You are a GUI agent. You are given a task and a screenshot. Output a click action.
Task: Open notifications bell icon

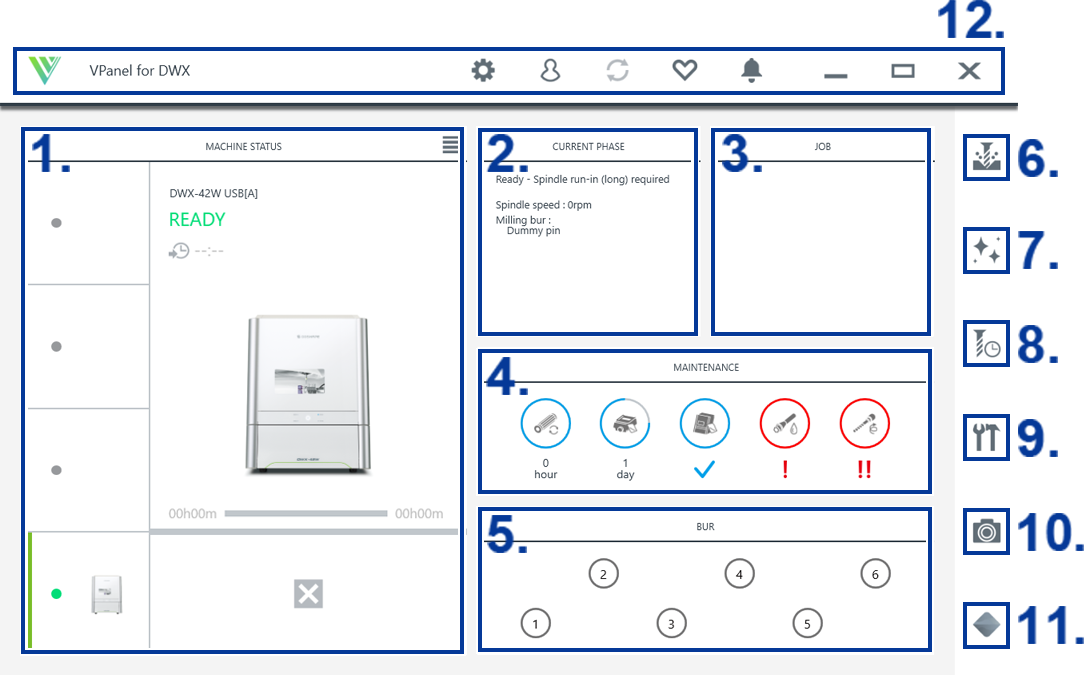pyautogui.click(x=751, y=70)
